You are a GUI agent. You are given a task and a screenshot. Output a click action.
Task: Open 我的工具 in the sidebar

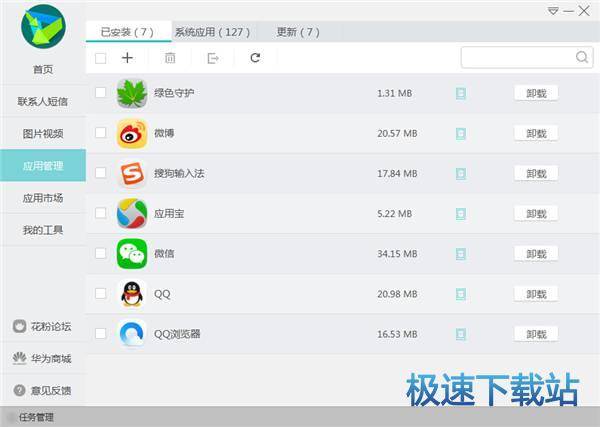point(43,230)
